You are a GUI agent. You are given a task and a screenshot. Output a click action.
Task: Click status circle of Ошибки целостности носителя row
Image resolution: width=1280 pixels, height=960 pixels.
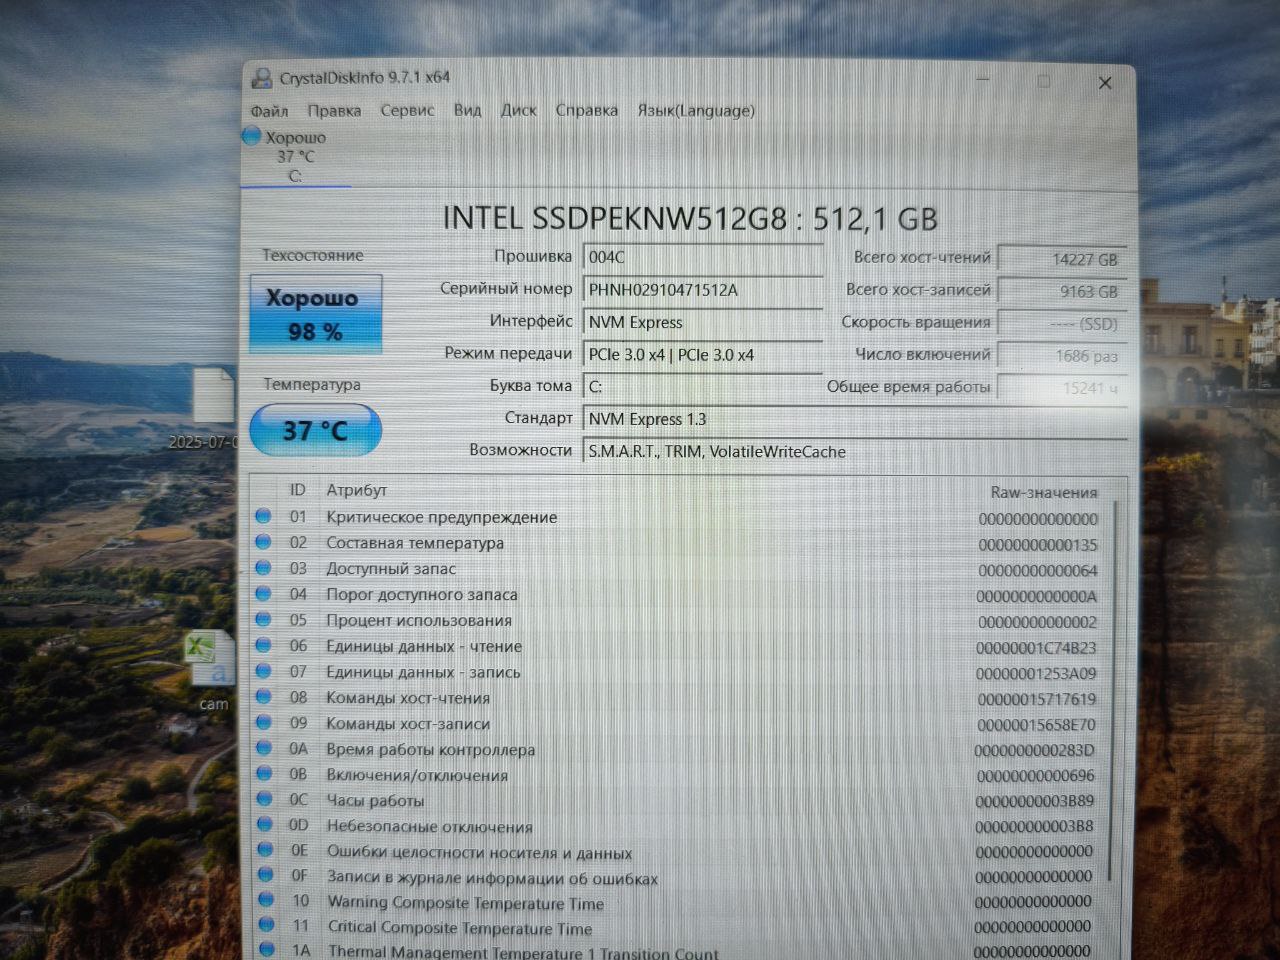[x=265, y=850]
